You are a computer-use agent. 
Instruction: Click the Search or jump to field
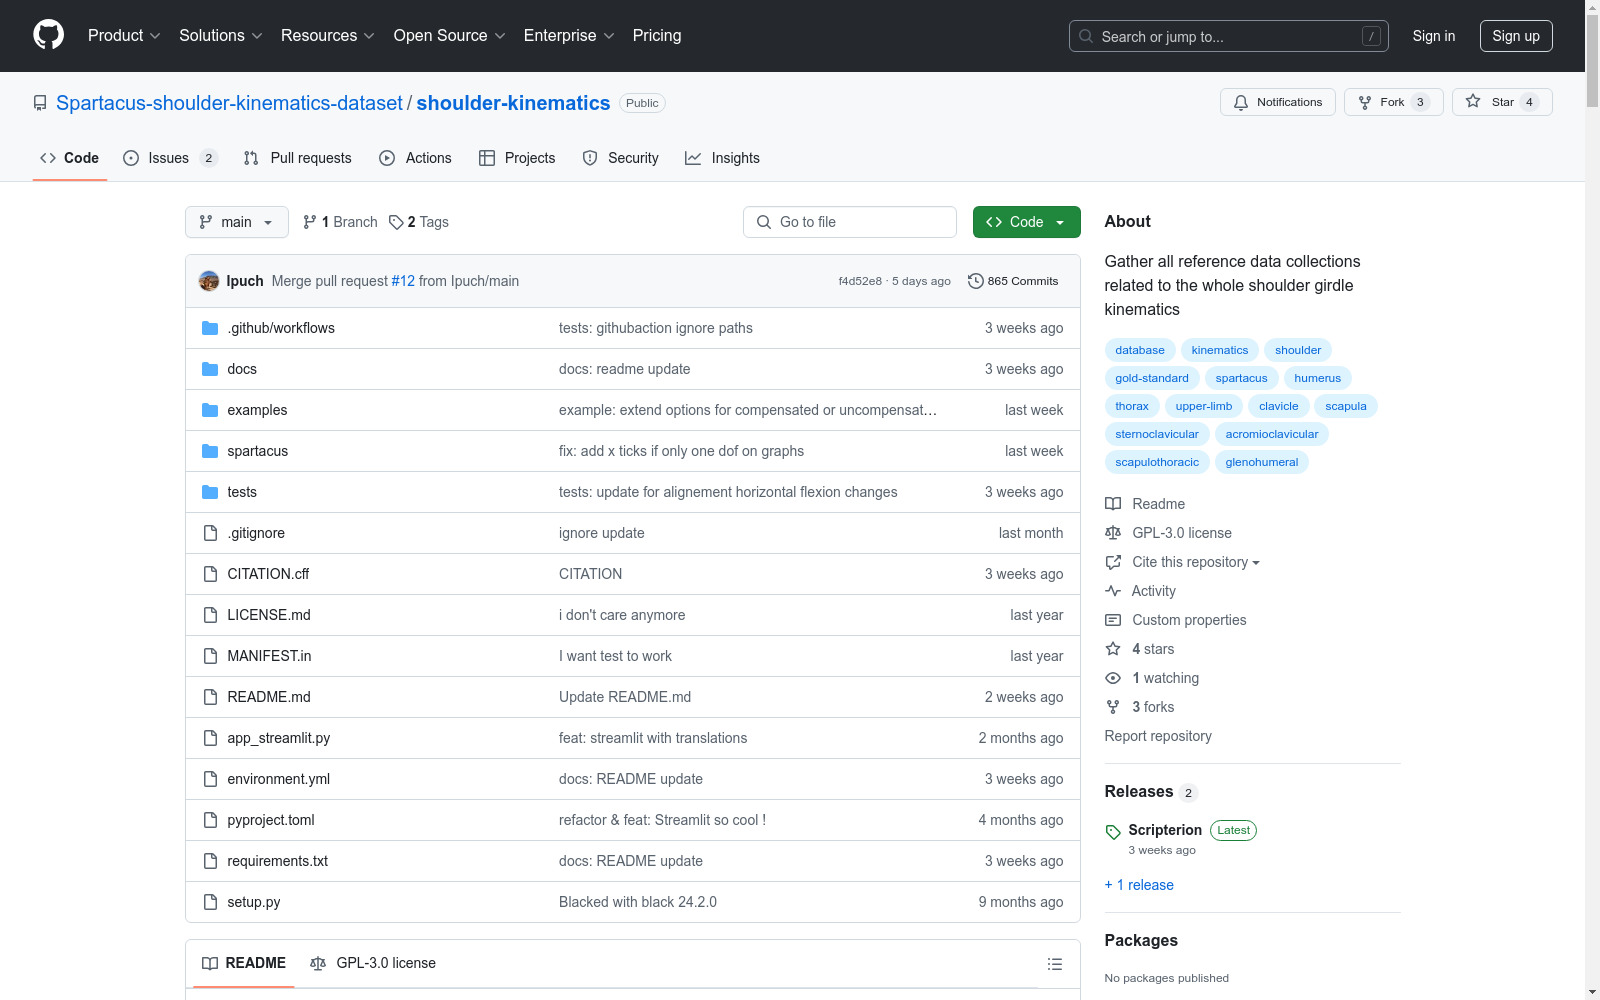[x=1229, y=36]
